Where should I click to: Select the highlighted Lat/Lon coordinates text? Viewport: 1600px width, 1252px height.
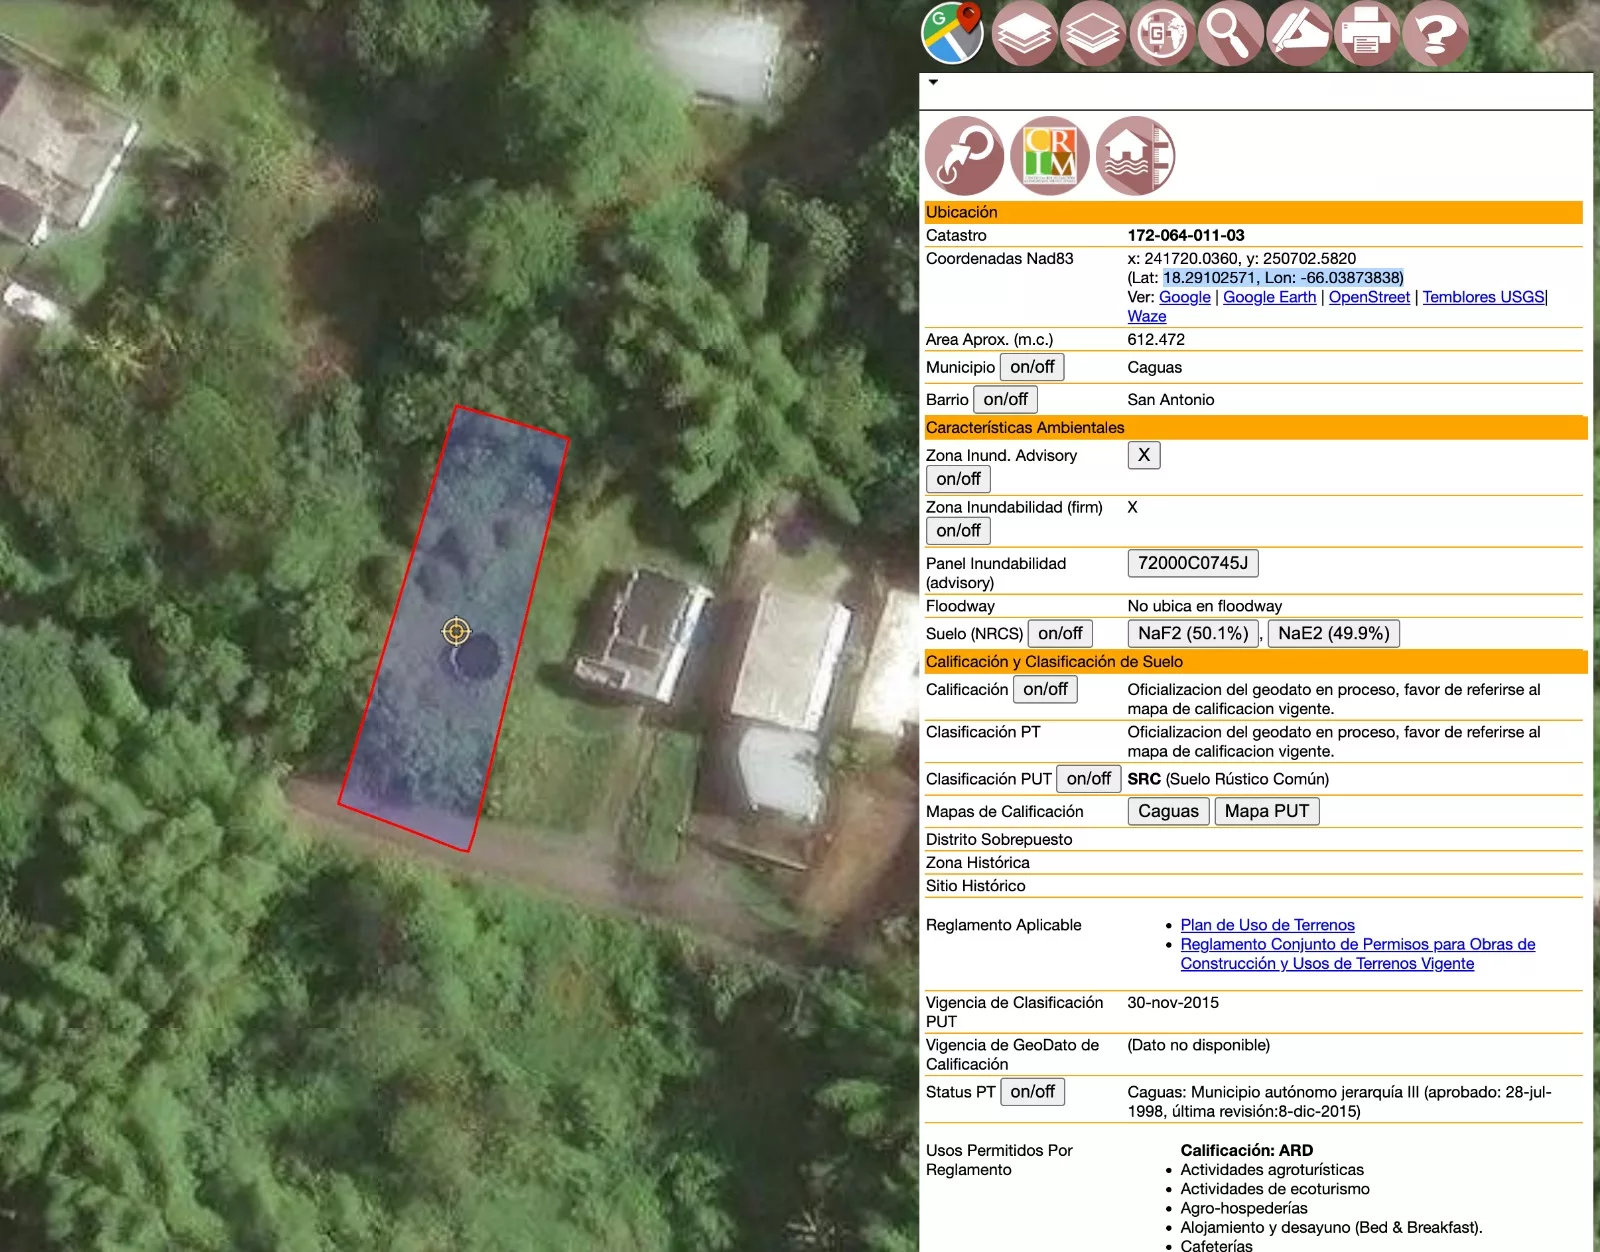pyautogui.click(x=1283, y=277)
